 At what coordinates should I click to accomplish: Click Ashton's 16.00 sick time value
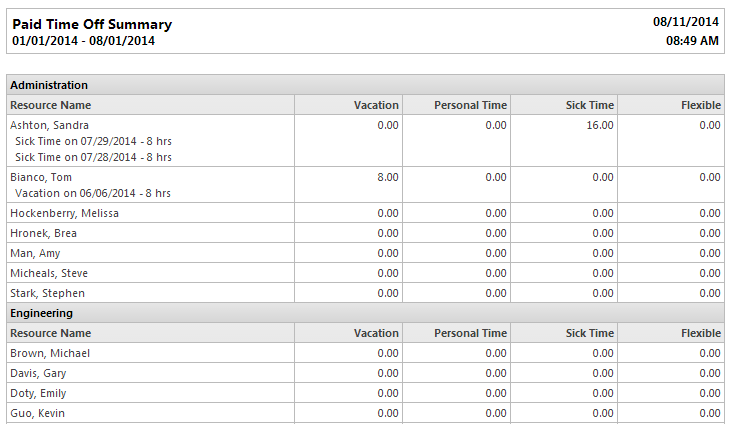[600, 125]
